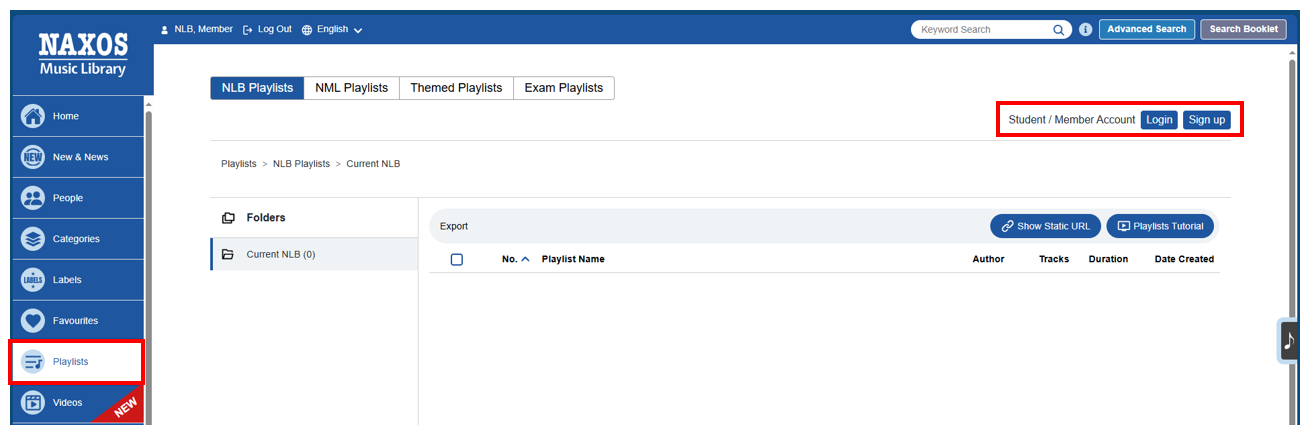This screenshot has width=1305, height=425.
Task: Open the People sidebar icon
Action: click(33, 198)
